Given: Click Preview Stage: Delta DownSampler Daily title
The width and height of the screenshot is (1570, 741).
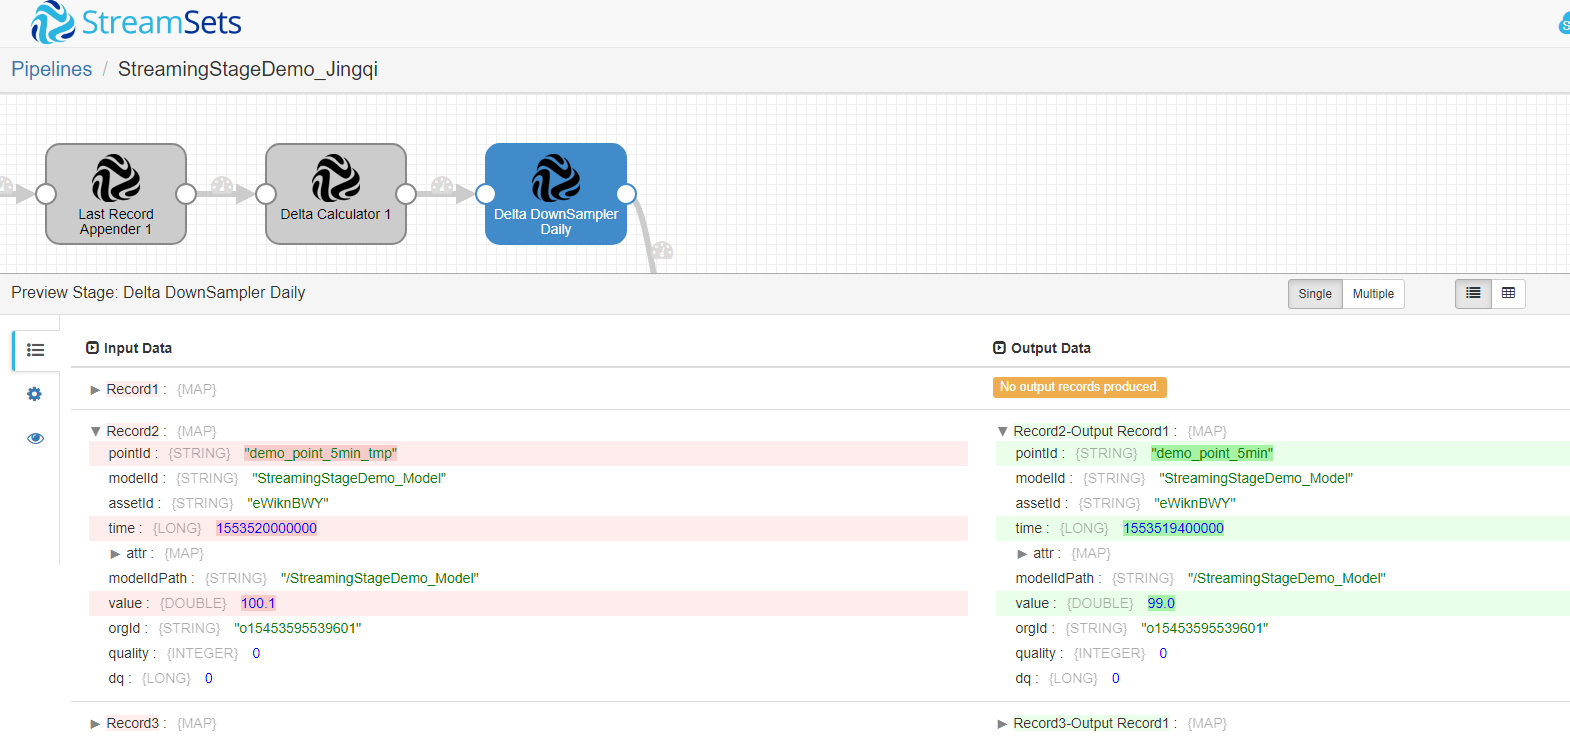Looking at the screenshot, I should tap(158, 293).
